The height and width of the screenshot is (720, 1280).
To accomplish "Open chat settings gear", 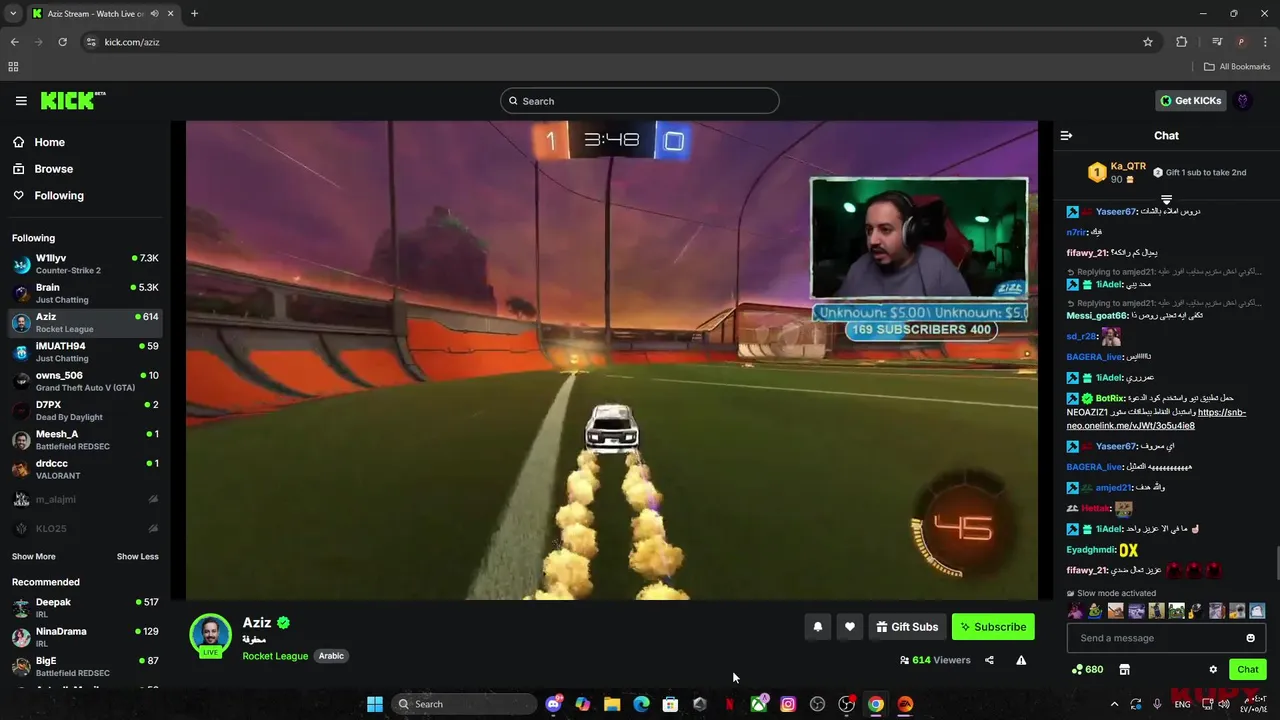I will (x=1213, y=670).
